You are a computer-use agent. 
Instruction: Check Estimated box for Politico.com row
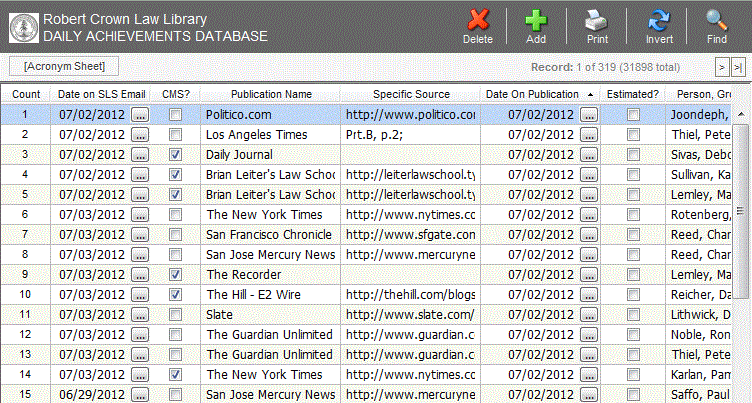634,115
